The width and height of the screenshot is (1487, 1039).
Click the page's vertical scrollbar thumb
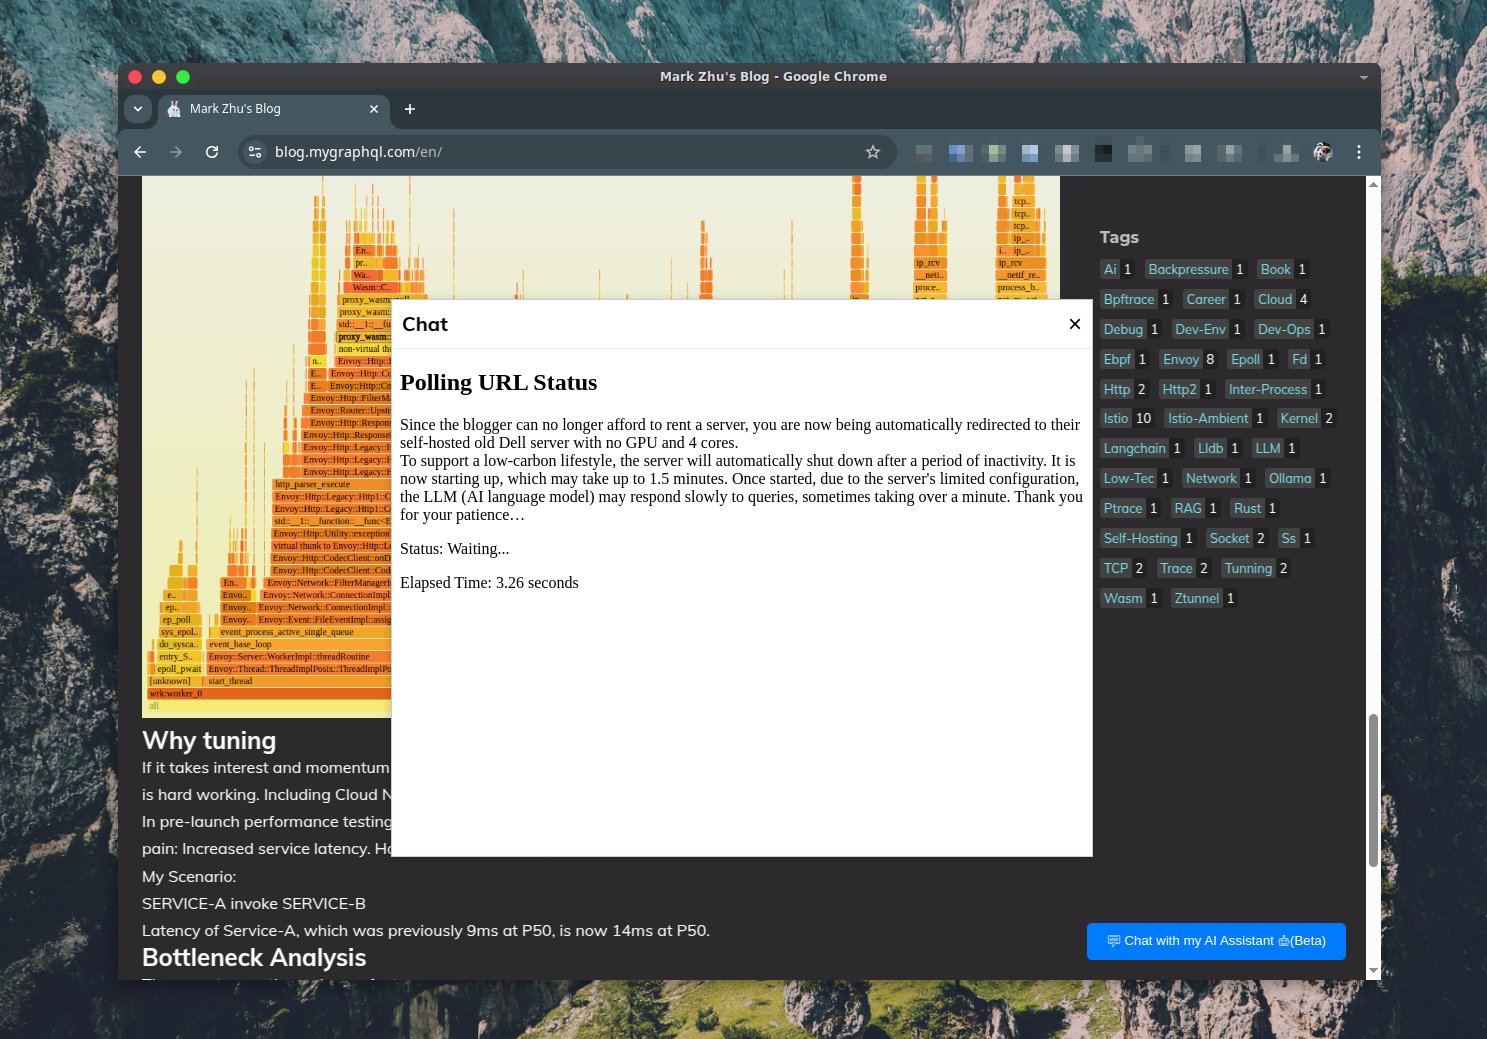coord(1373,790)
